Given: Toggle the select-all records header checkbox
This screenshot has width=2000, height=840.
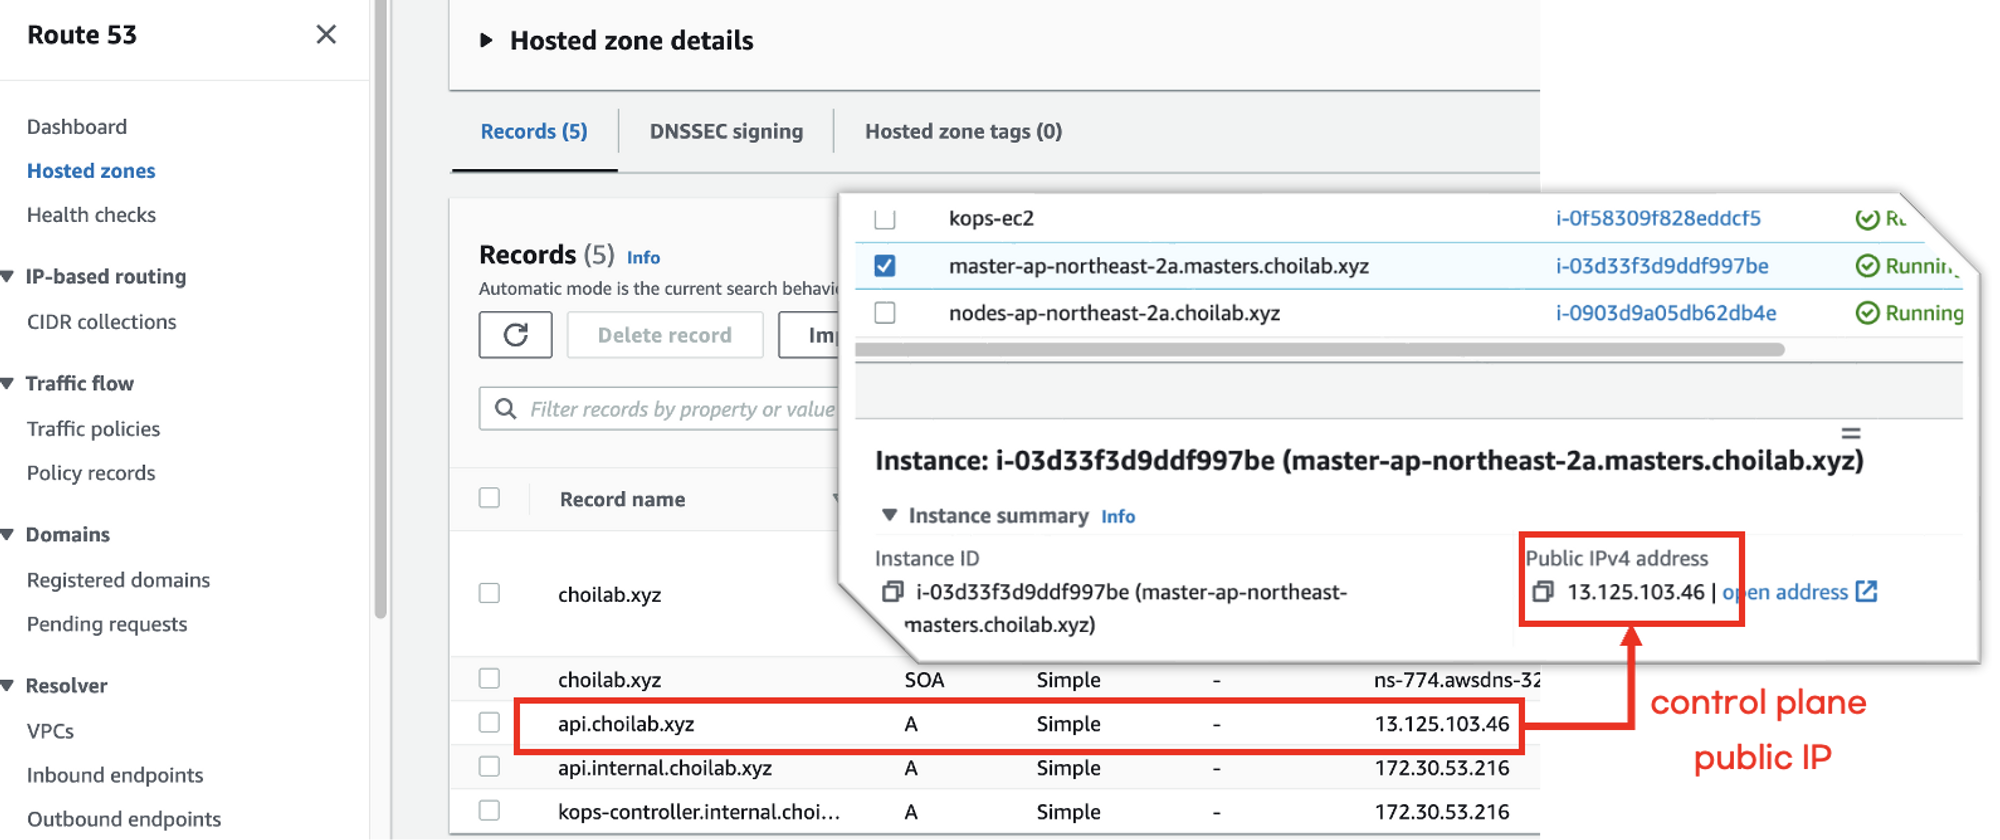Looking at the screenshot, I should [489, 498].
